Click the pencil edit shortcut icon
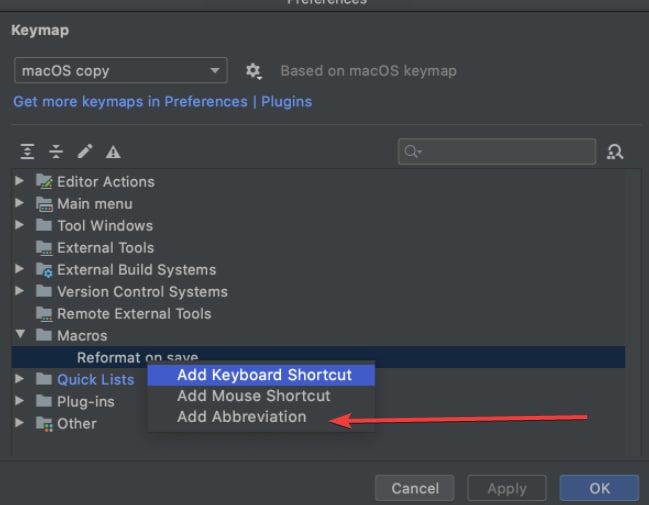 [x=85, y=152]
